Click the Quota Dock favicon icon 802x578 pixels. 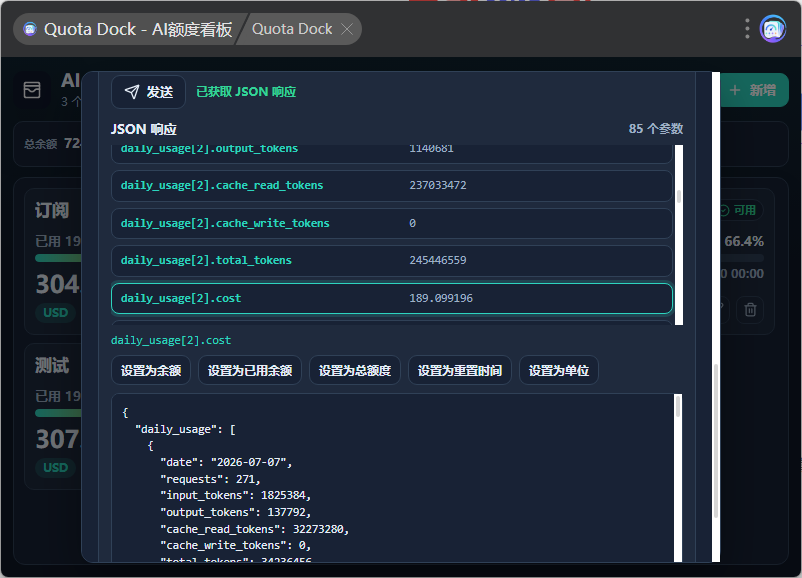pos(30,29)
